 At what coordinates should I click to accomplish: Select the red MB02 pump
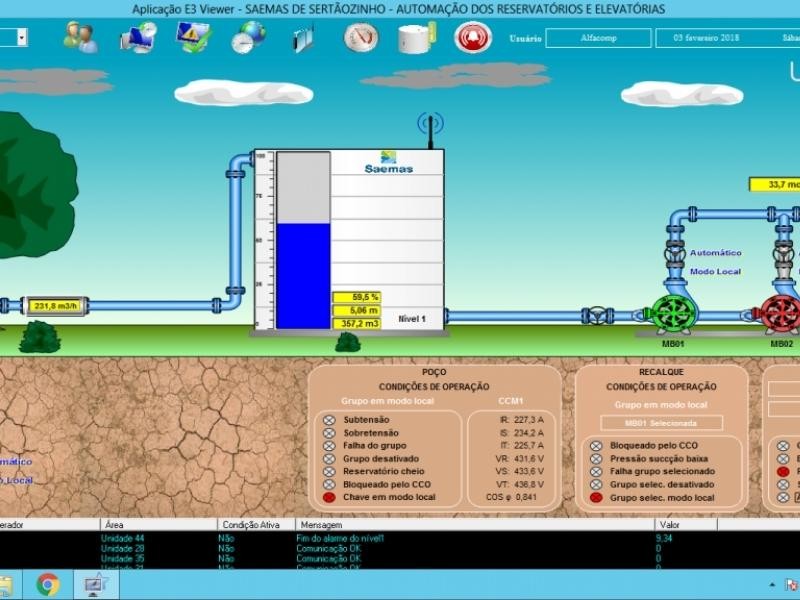point(780,312)
